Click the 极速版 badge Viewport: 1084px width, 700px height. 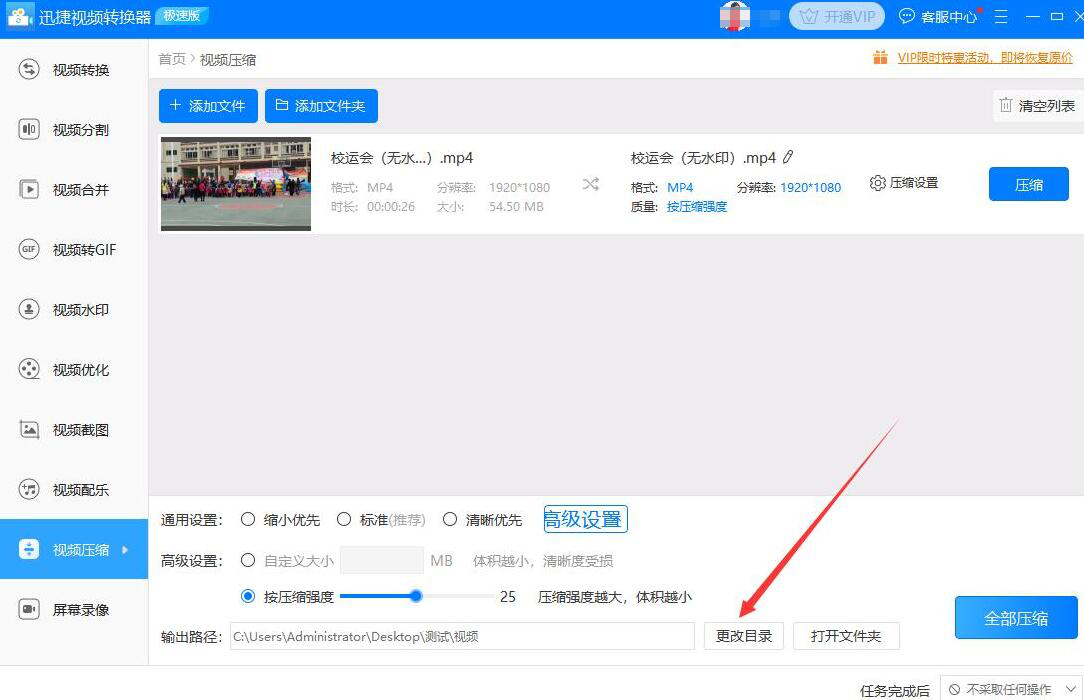[x=182, y=15]
